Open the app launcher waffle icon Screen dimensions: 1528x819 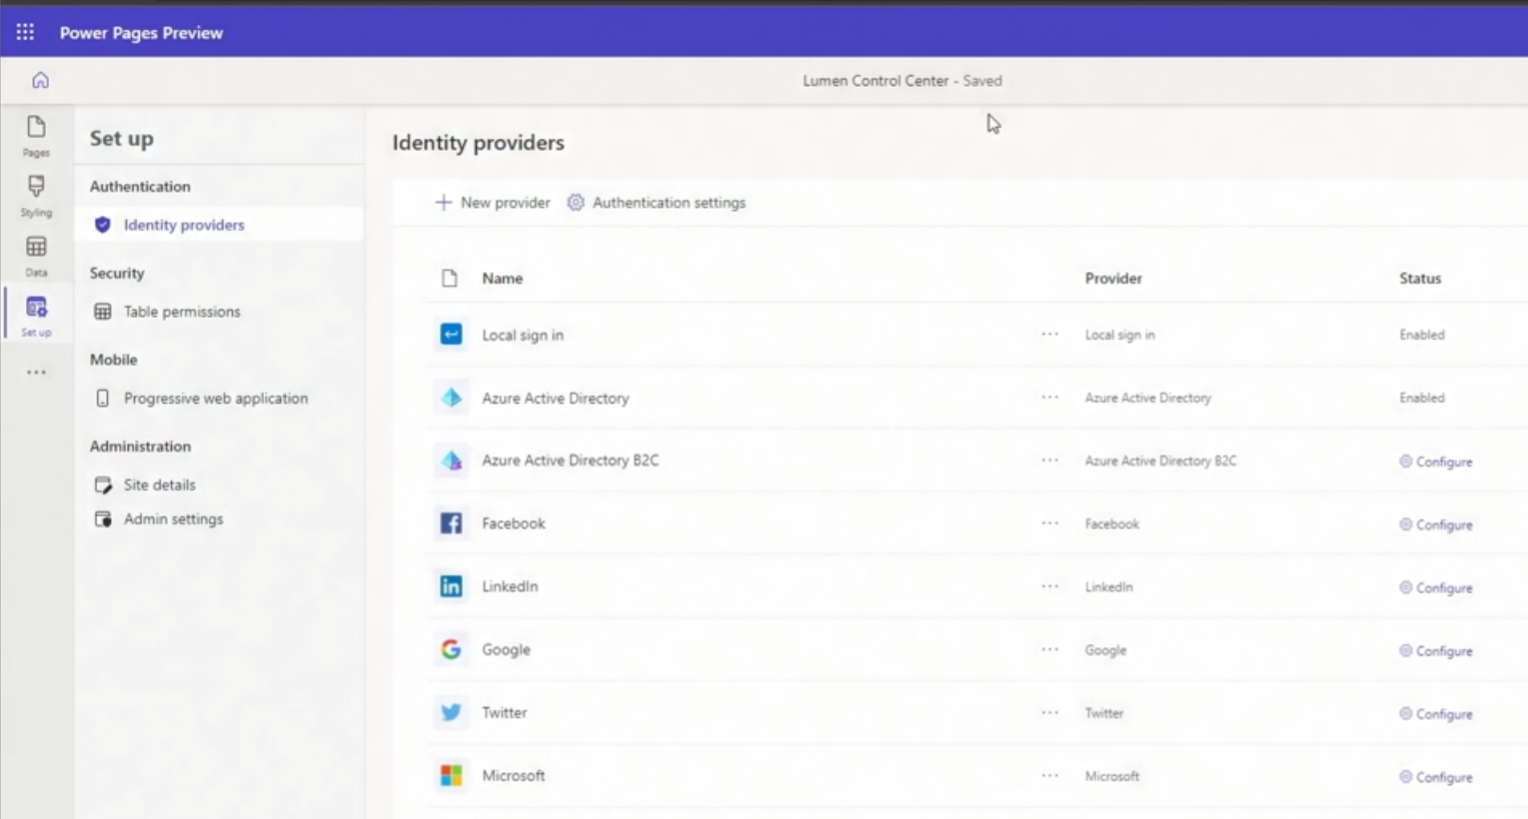pyautogui.click(x=25, y=33)
